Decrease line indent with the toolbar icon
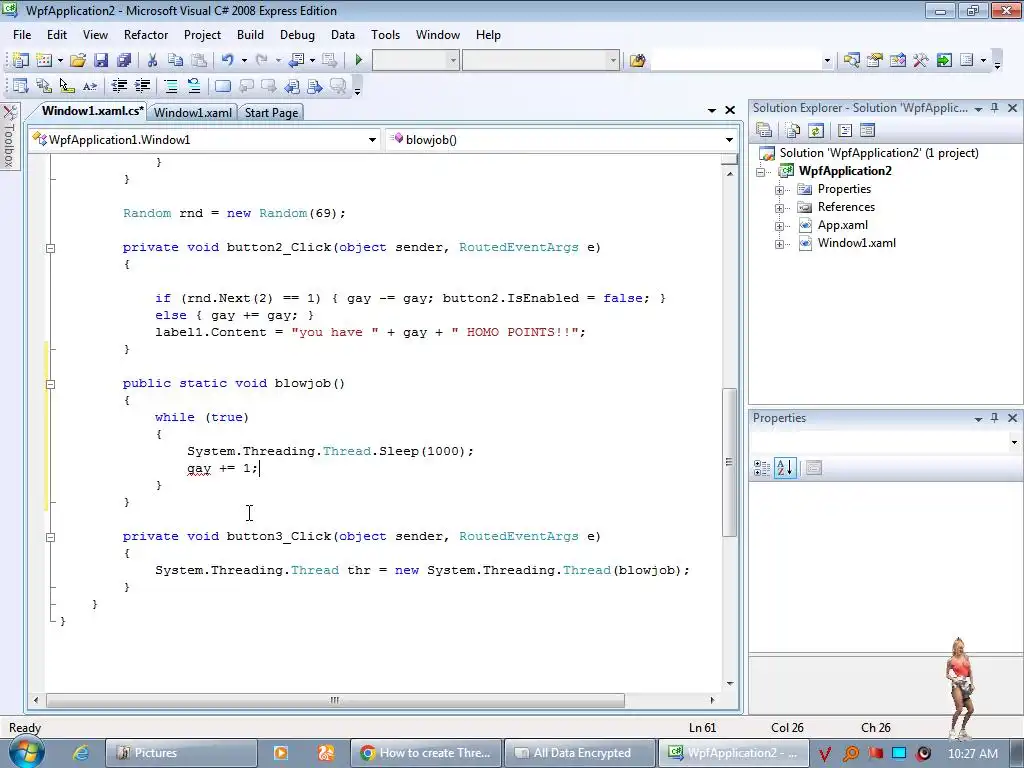1024x768 pixels. [119, 86]
